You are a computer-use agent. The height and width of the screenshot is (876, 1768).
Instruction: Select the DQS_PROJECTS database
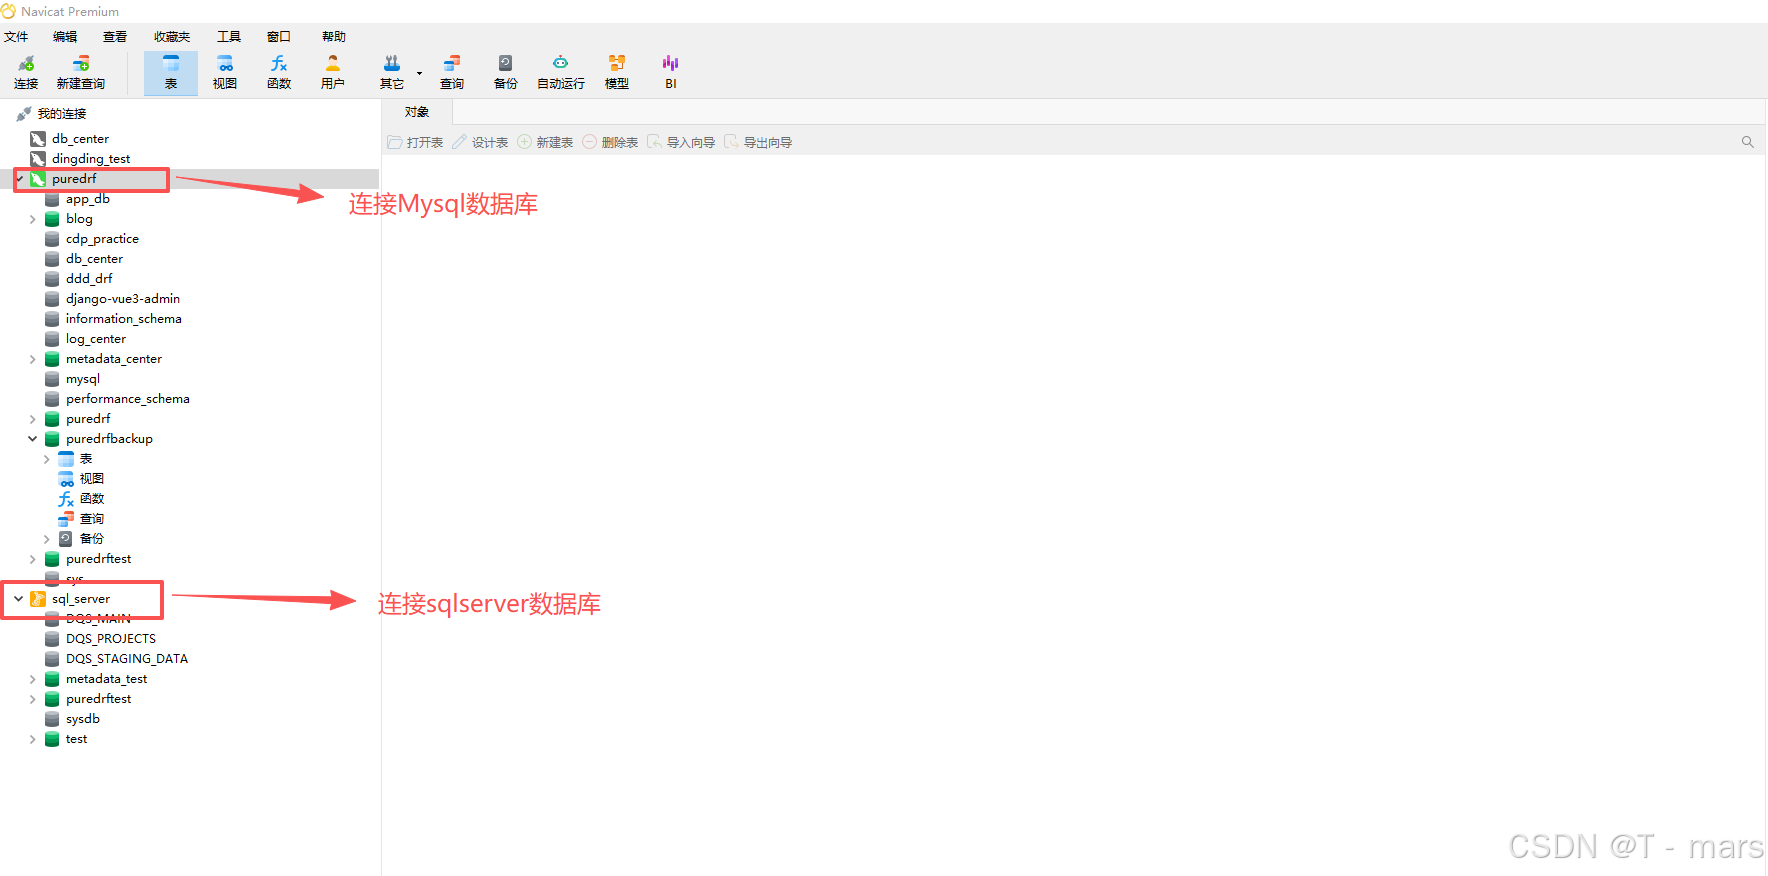point(111,639)
